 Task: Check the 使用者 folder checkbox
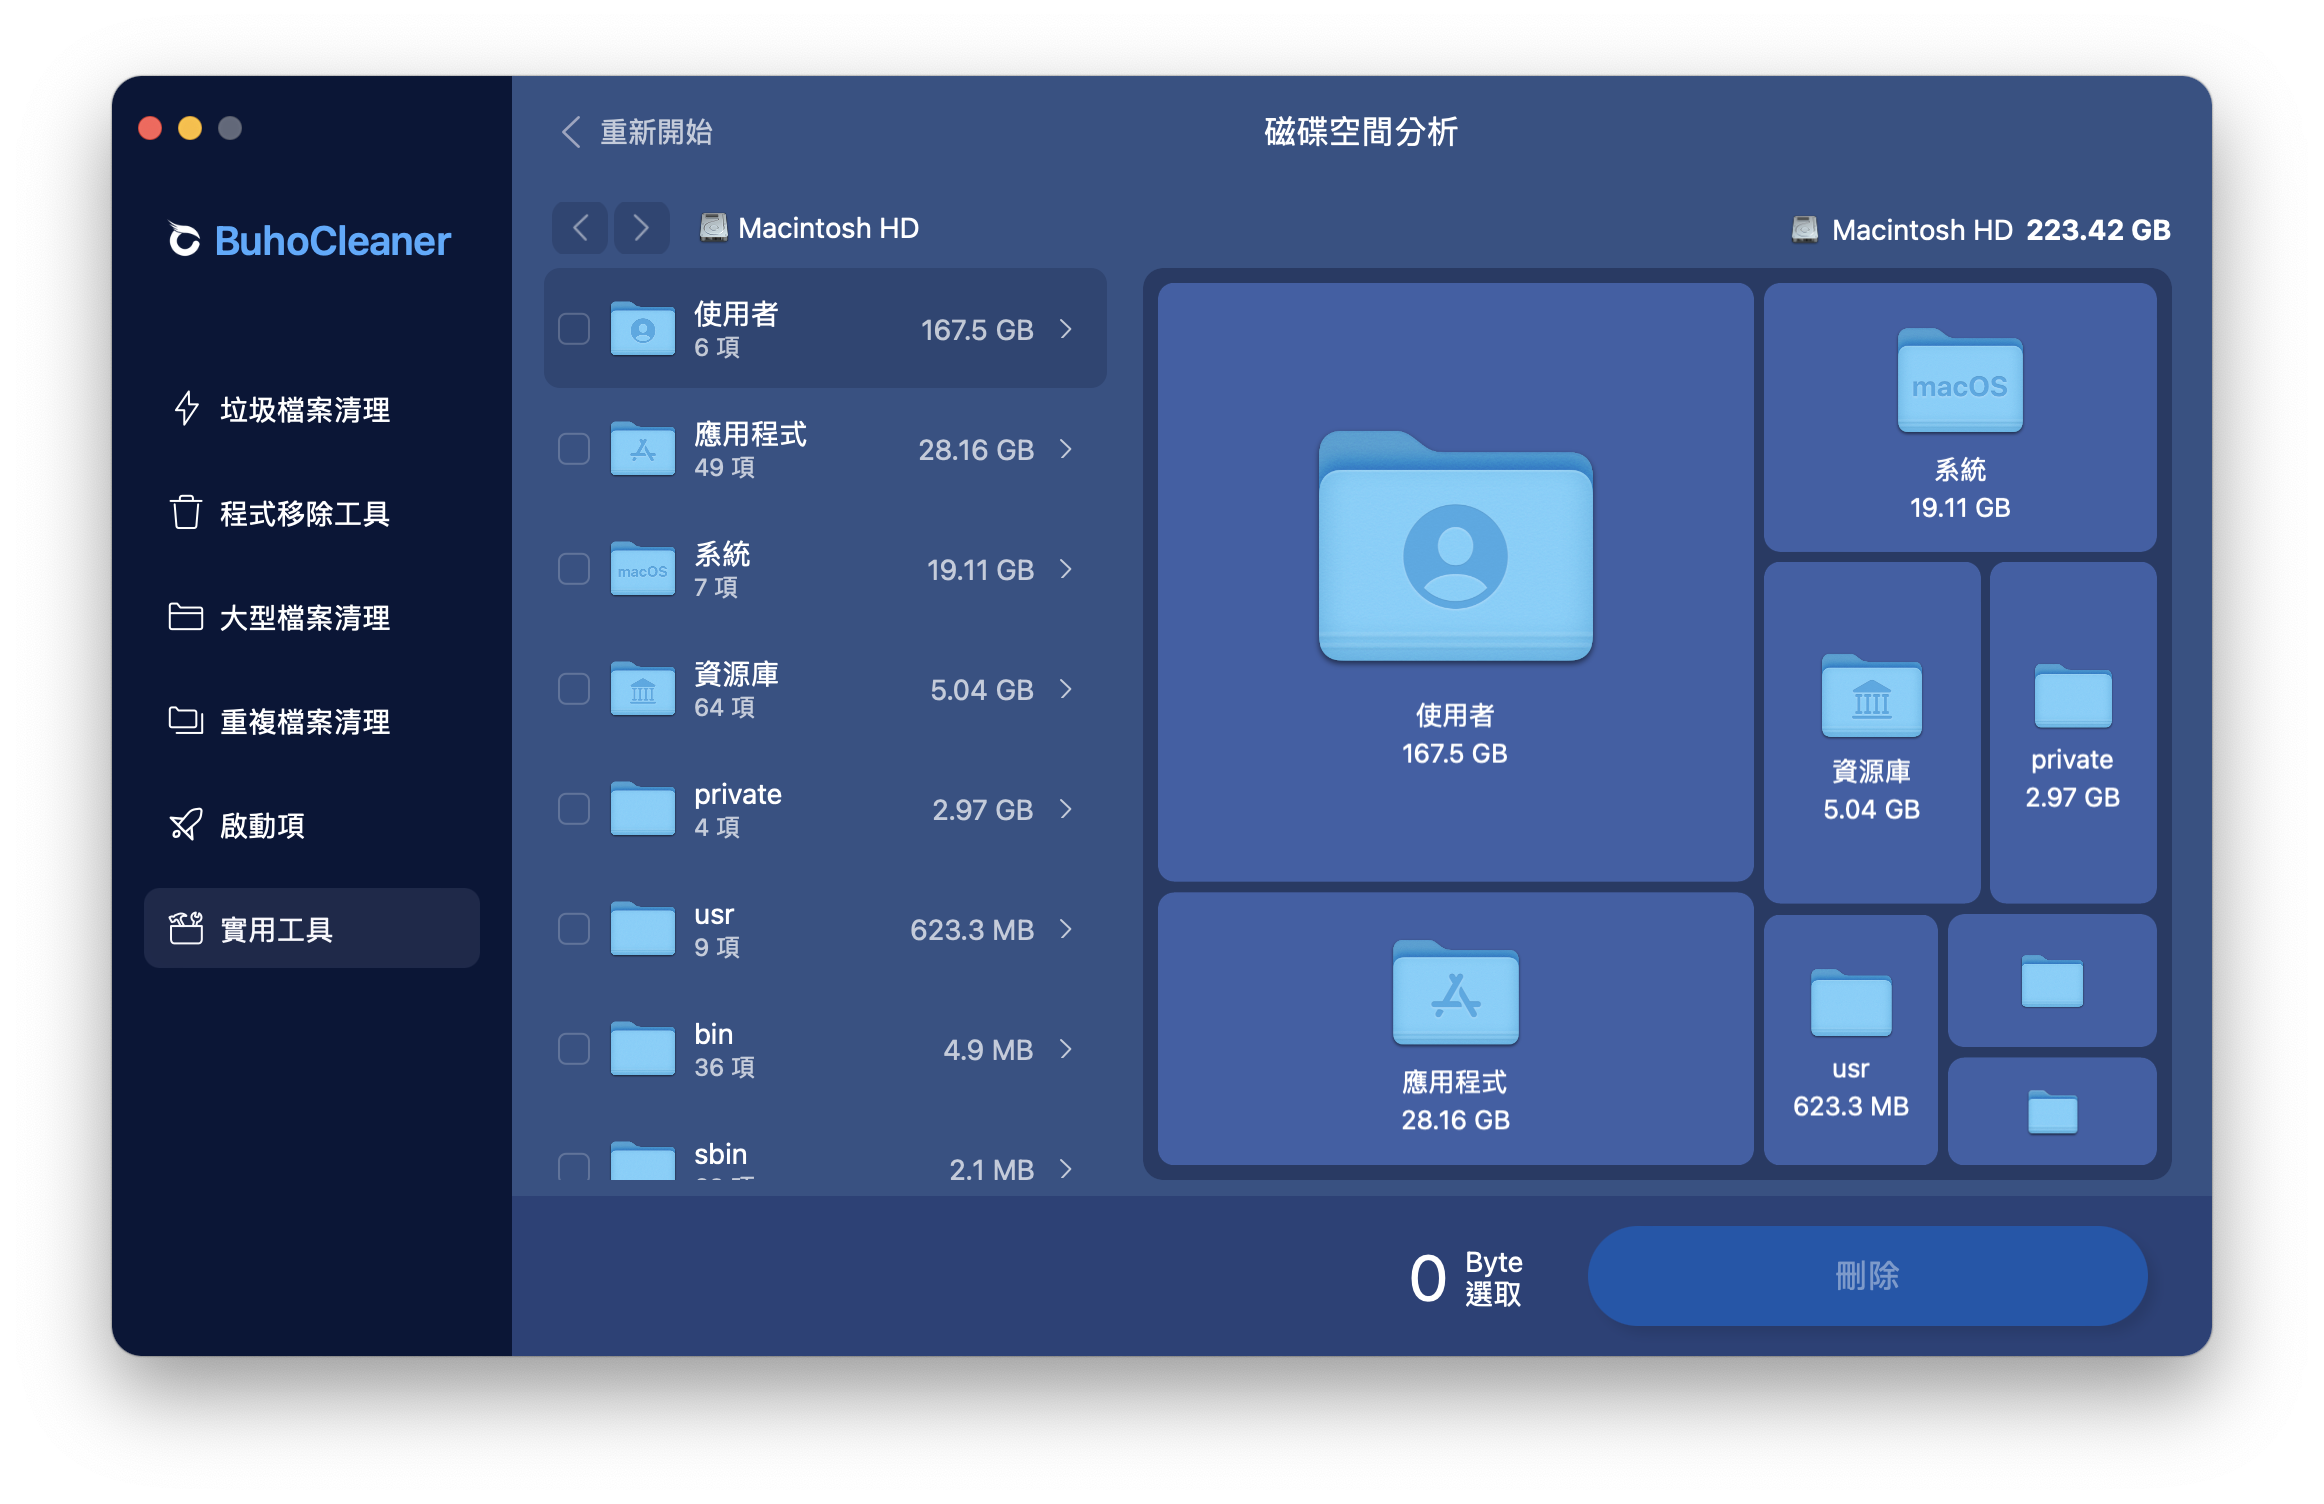[574, 329]
